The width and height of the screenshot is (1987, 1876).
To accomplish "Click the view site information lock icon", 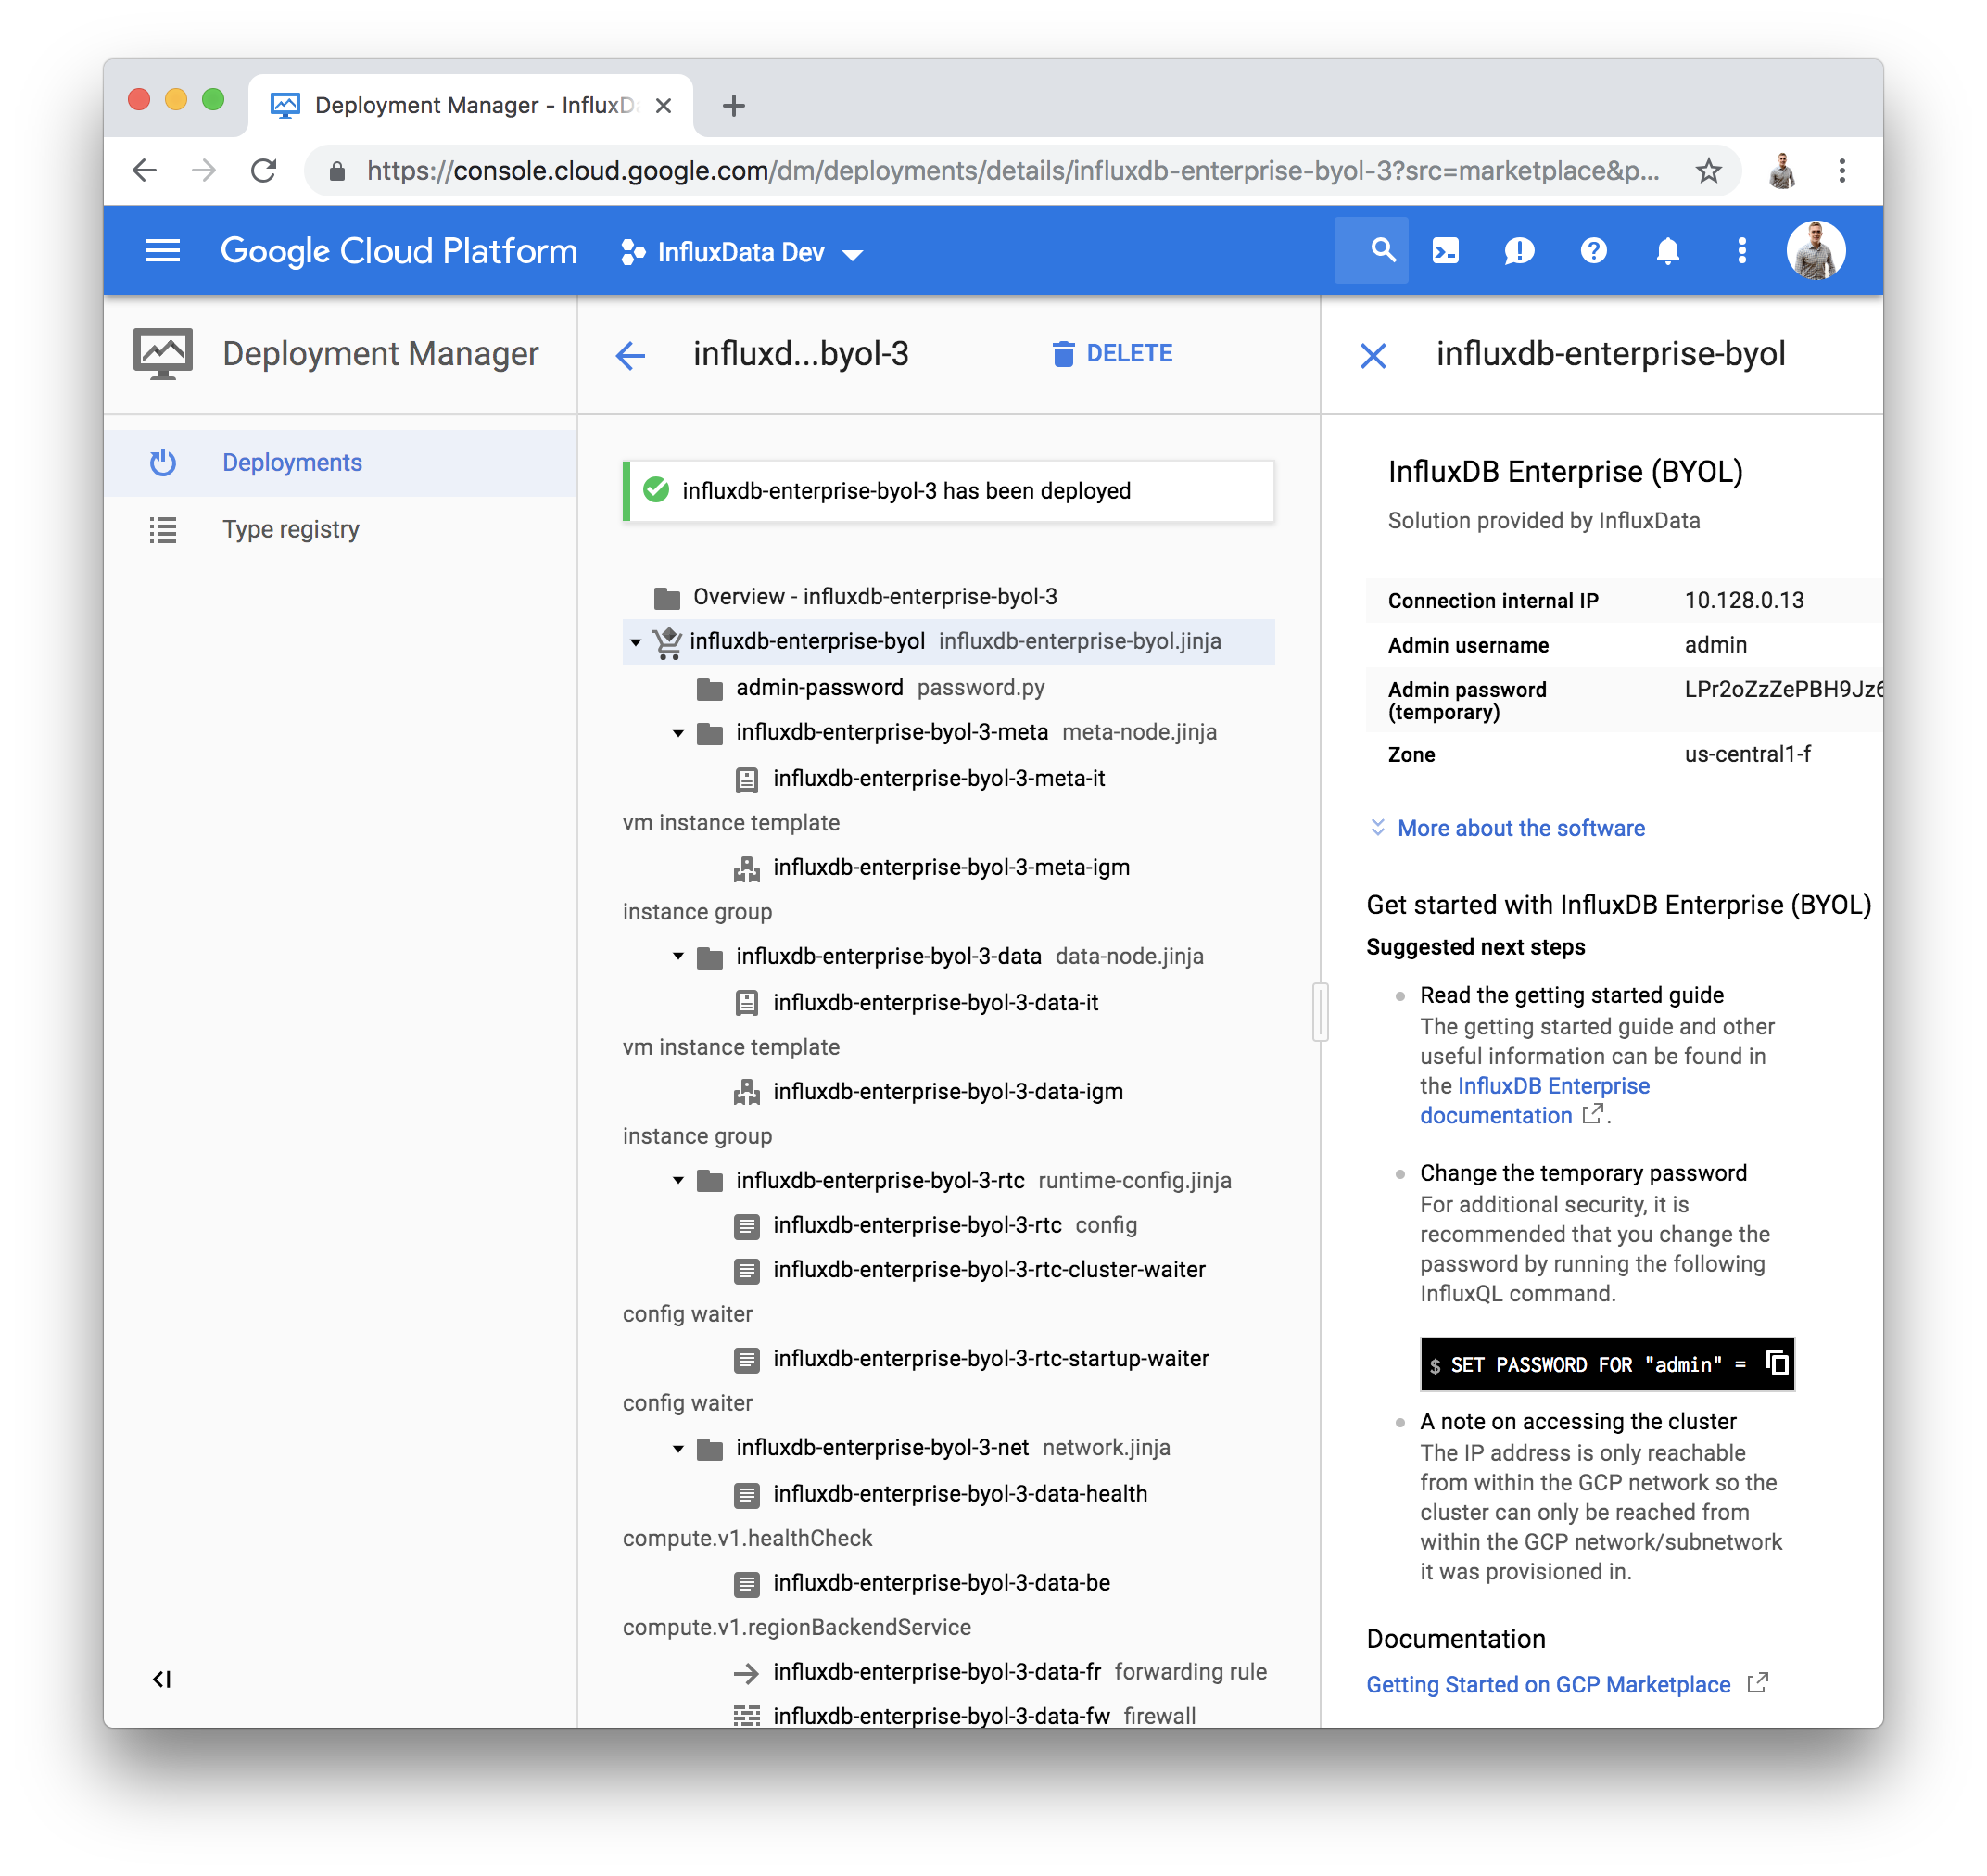I will tap(337, 171).
